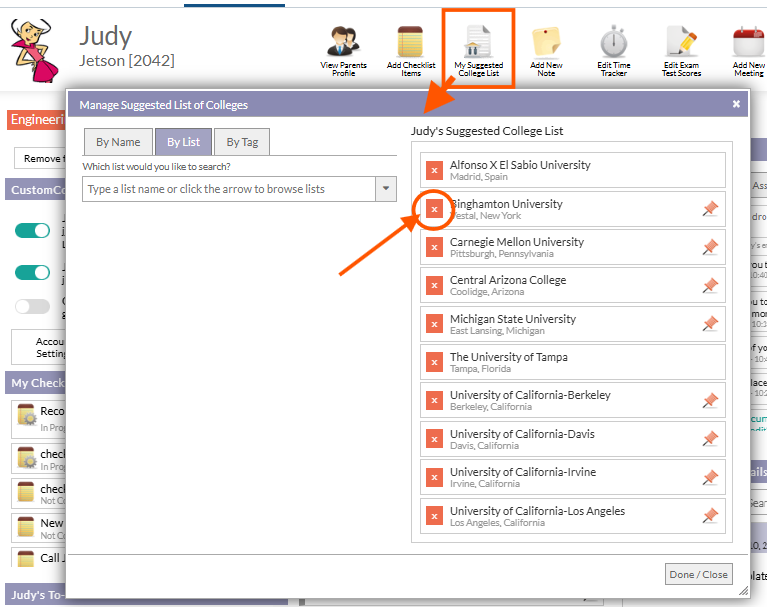Click the Alfonso X El Sabio University name

520,165
